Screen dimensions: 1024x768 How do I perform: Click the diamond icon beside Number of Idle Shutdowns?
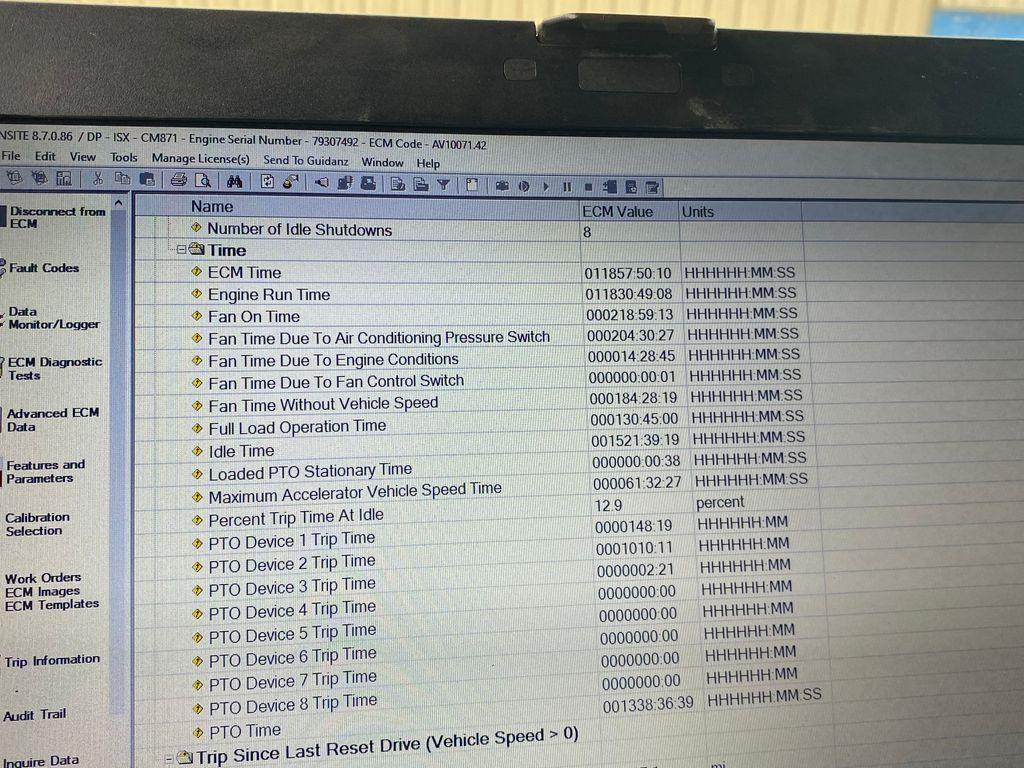(196, 227)
